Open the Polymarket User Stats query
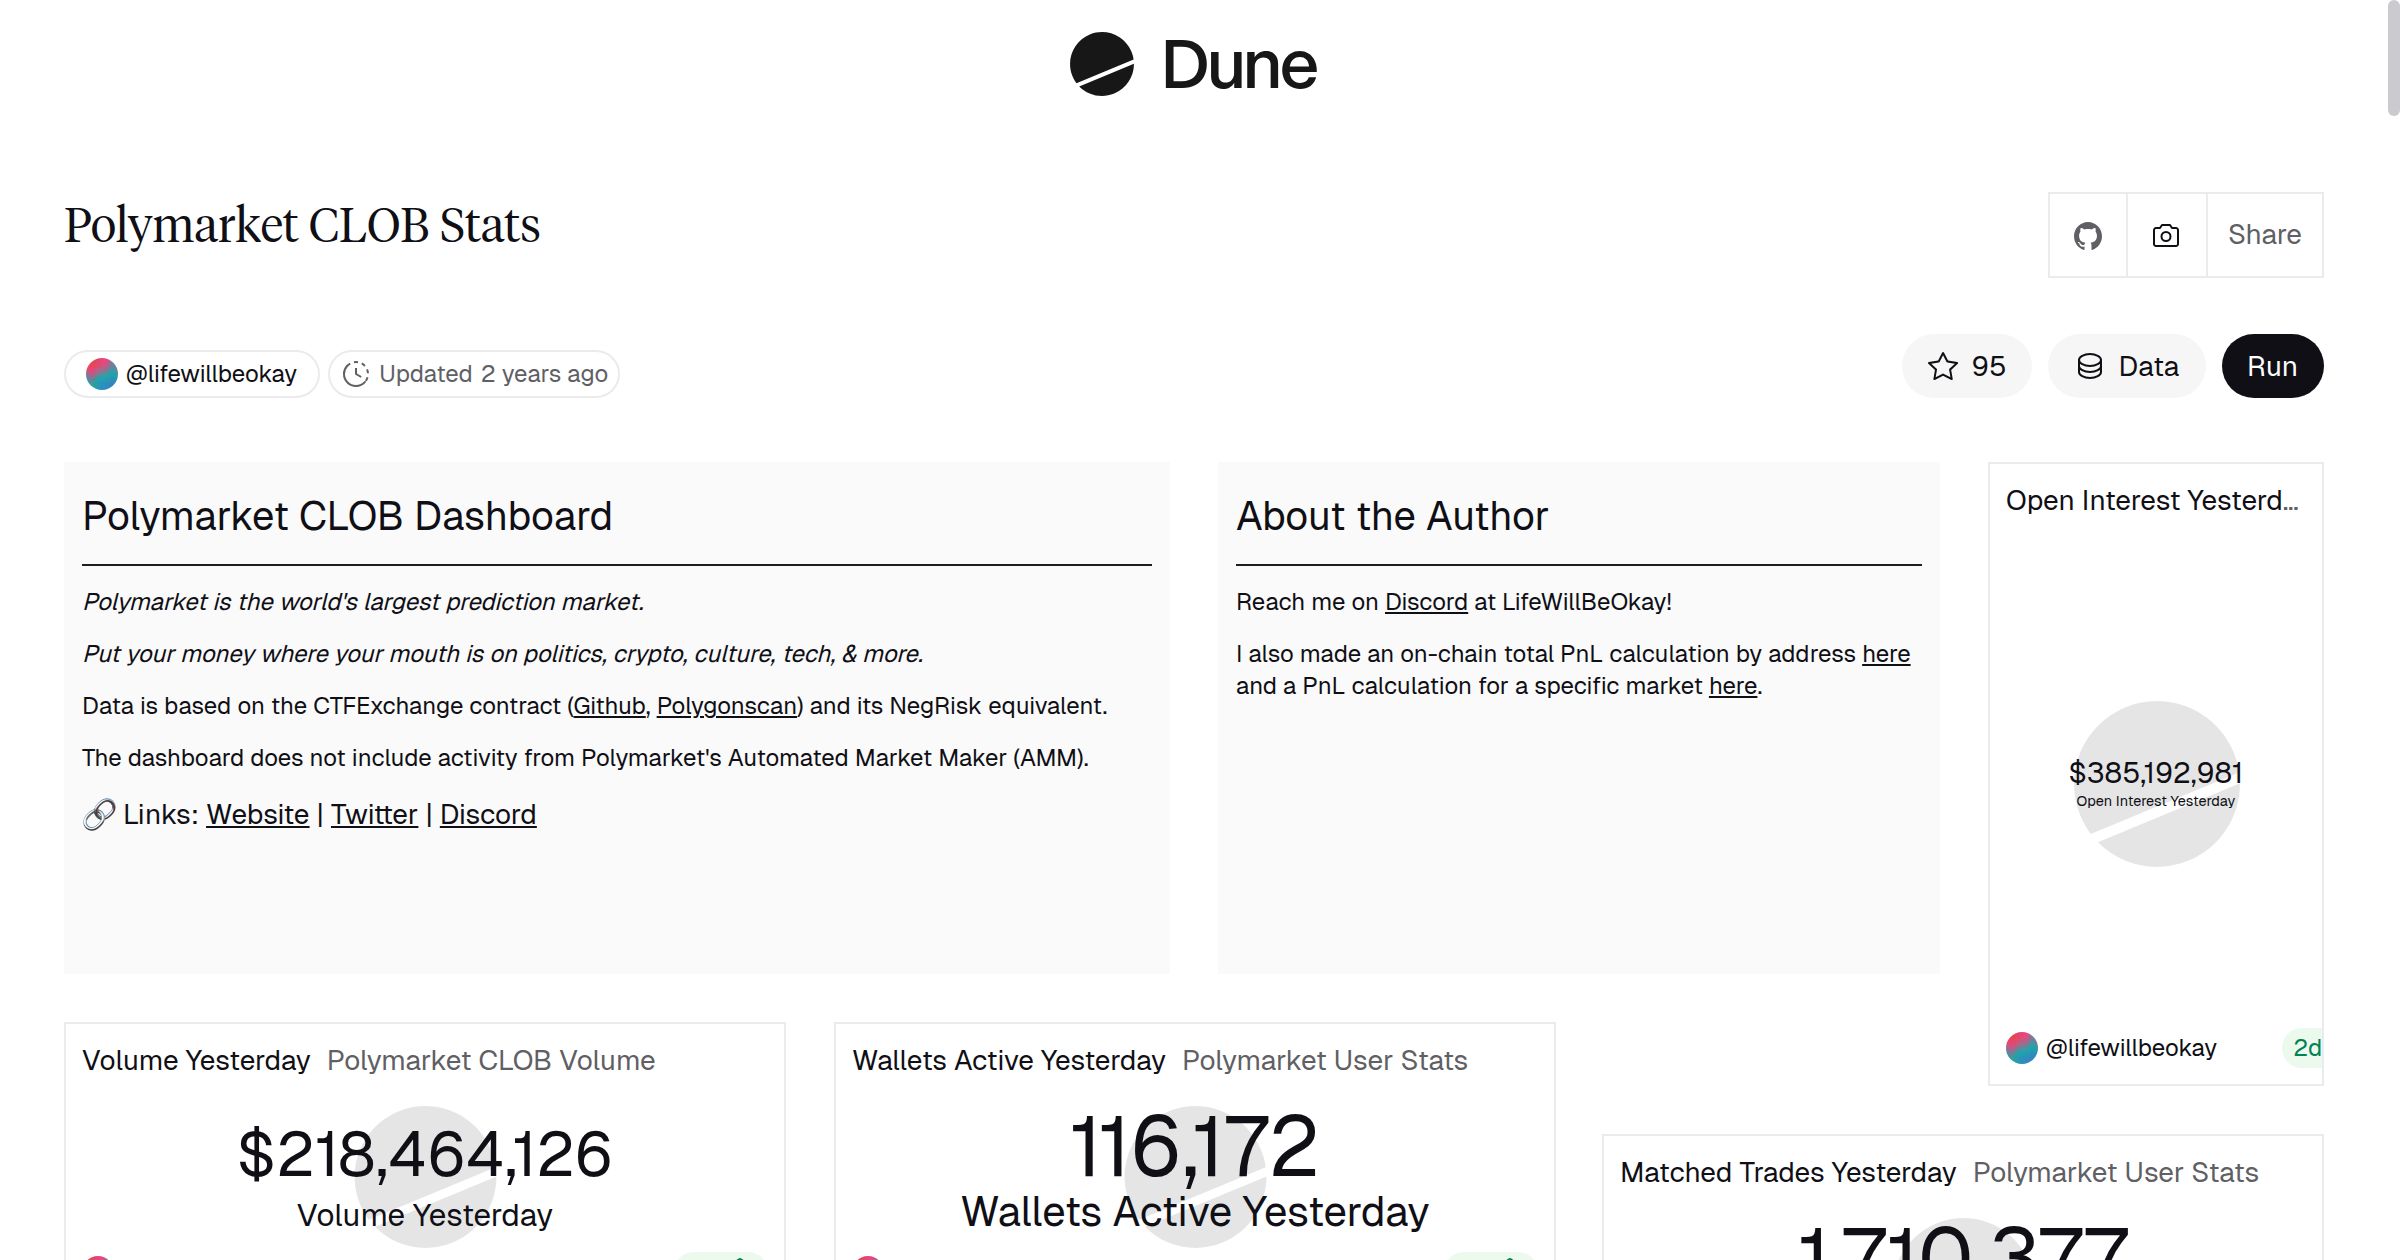 [x=1324, y=1060]
